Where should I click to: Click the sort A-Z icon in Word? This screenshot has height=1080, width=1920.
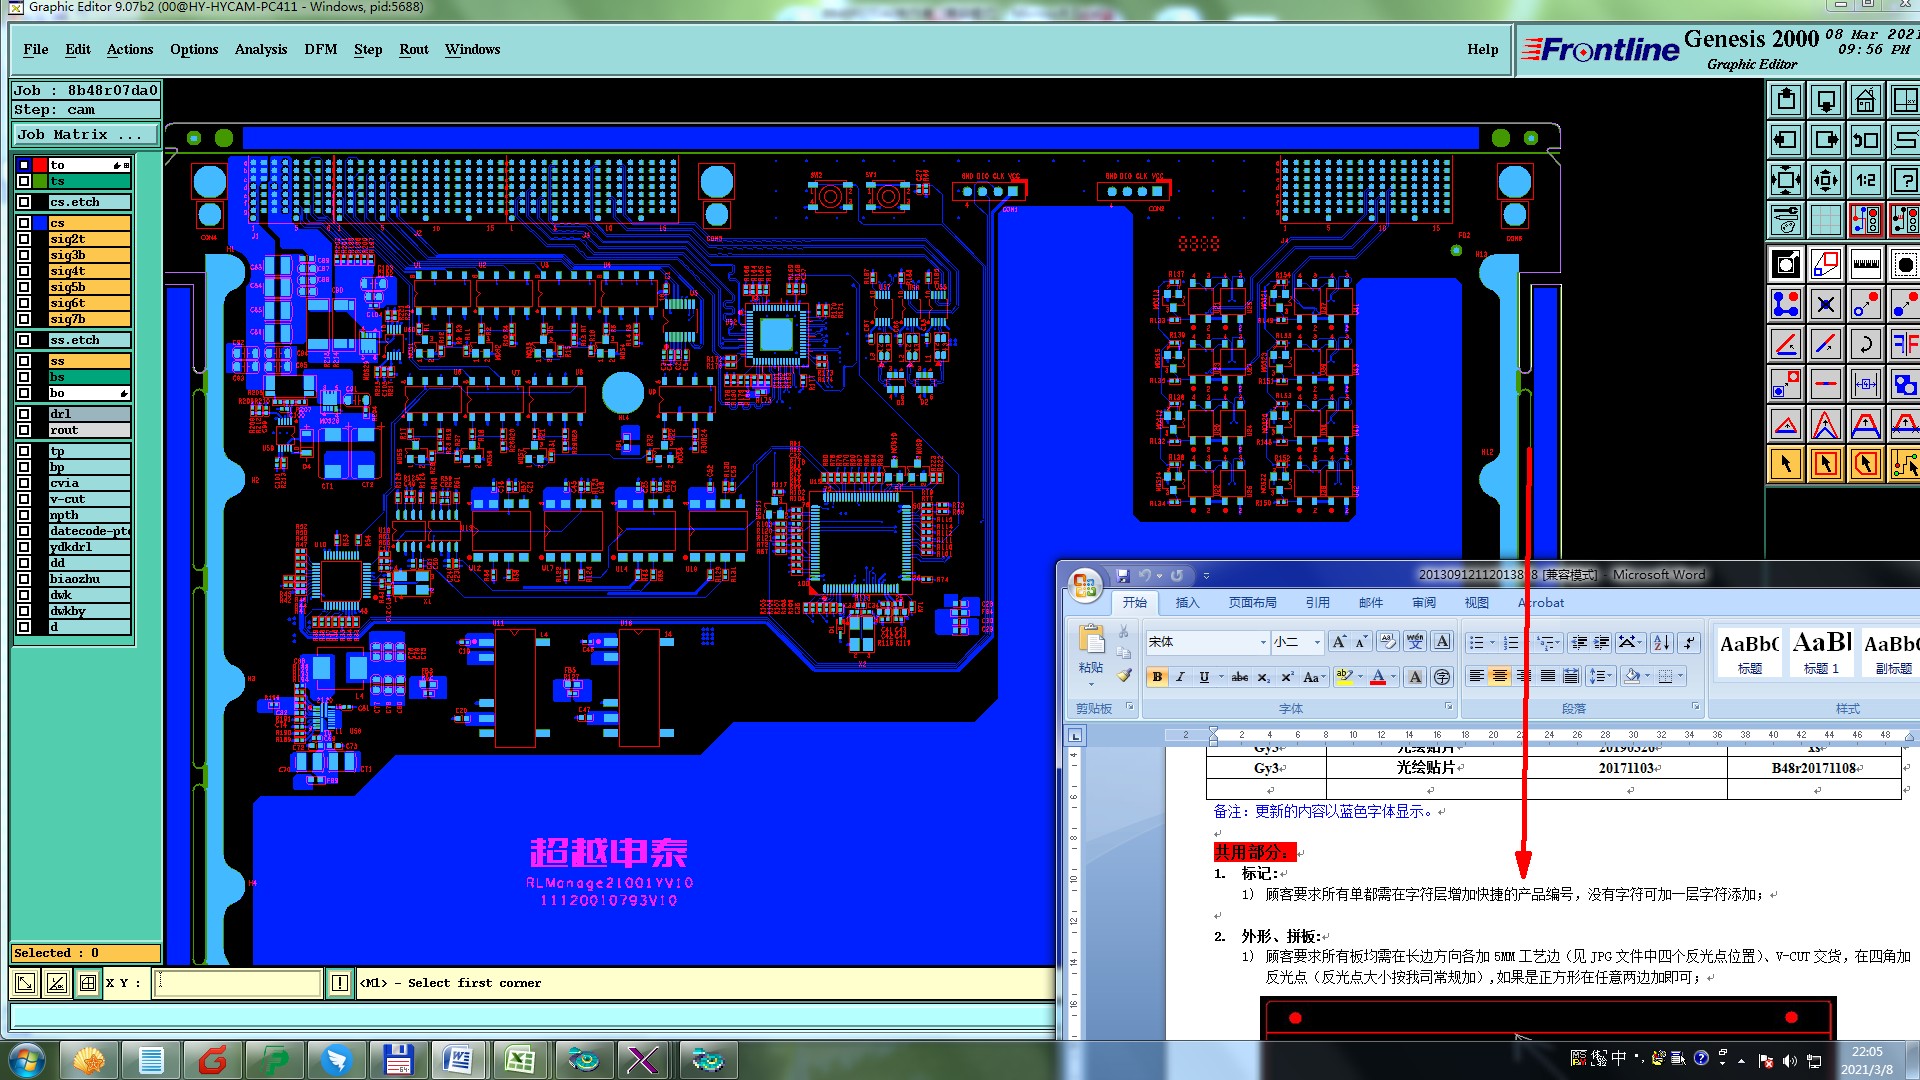(1661, 643)
